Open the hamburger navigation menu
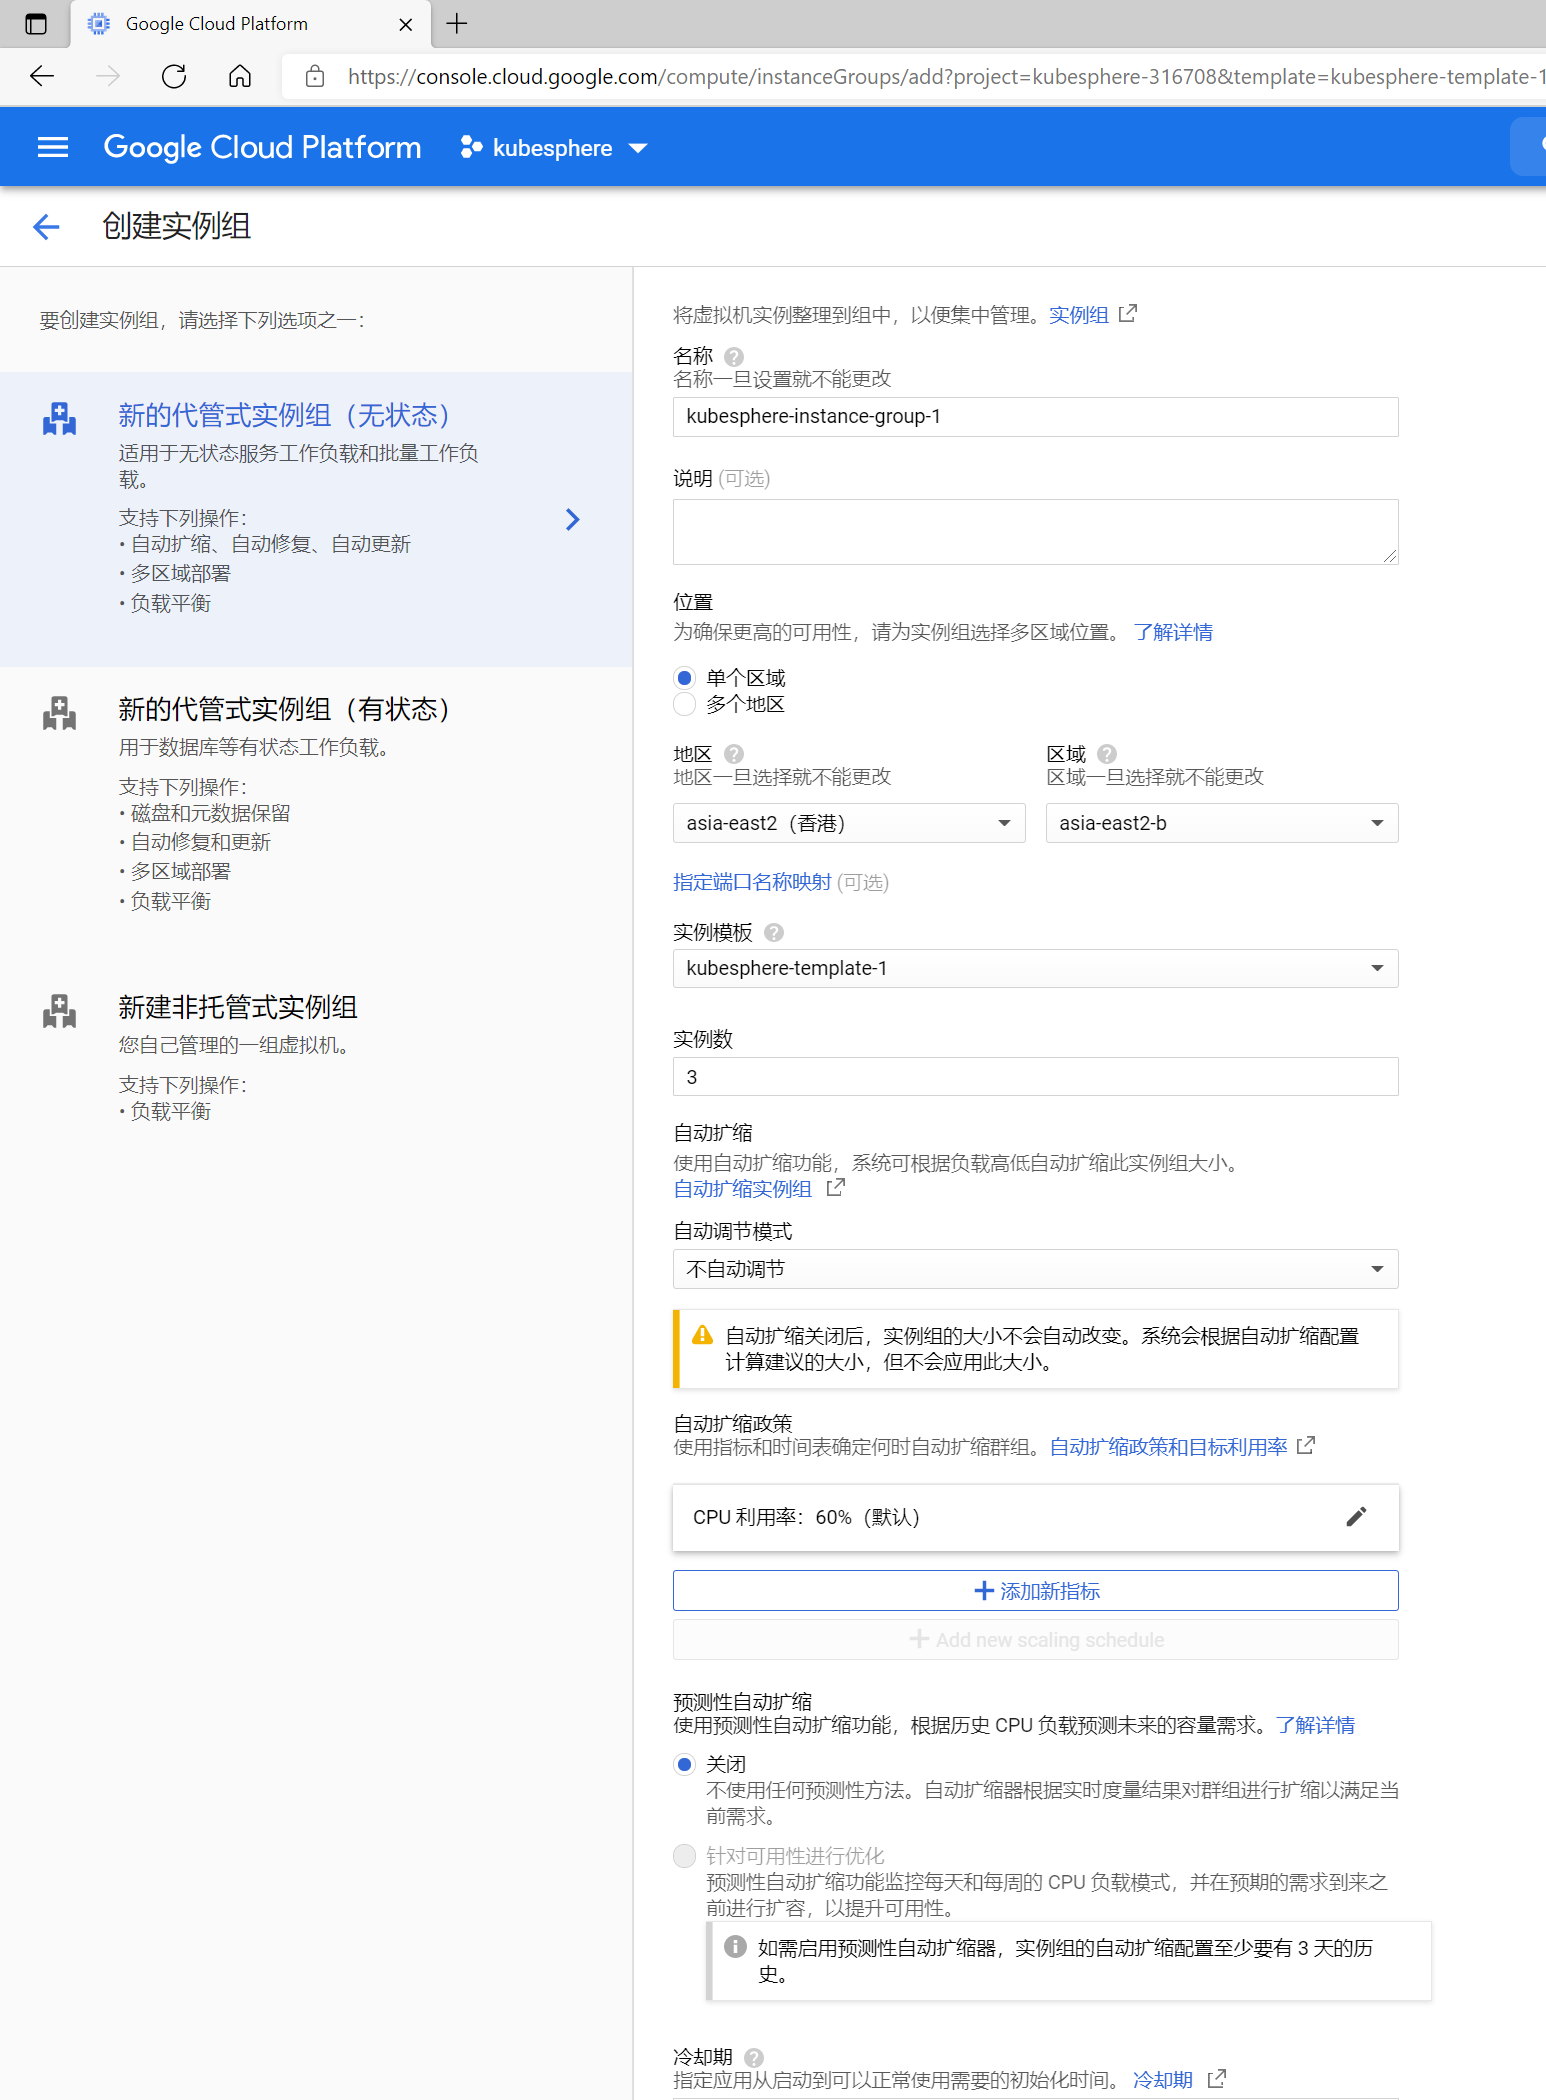 click(x=52, y=148)
